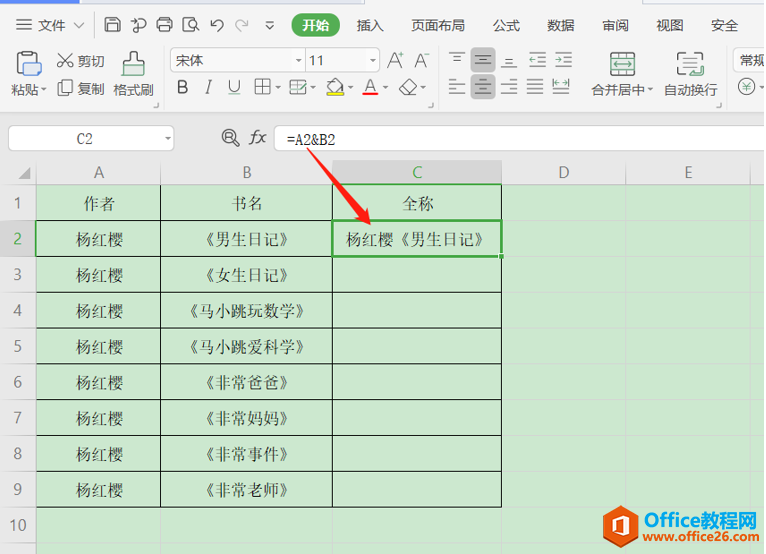Screen dimensions: 766x554
Task: Click the Undo arrow
Action: tap(216, 25)
